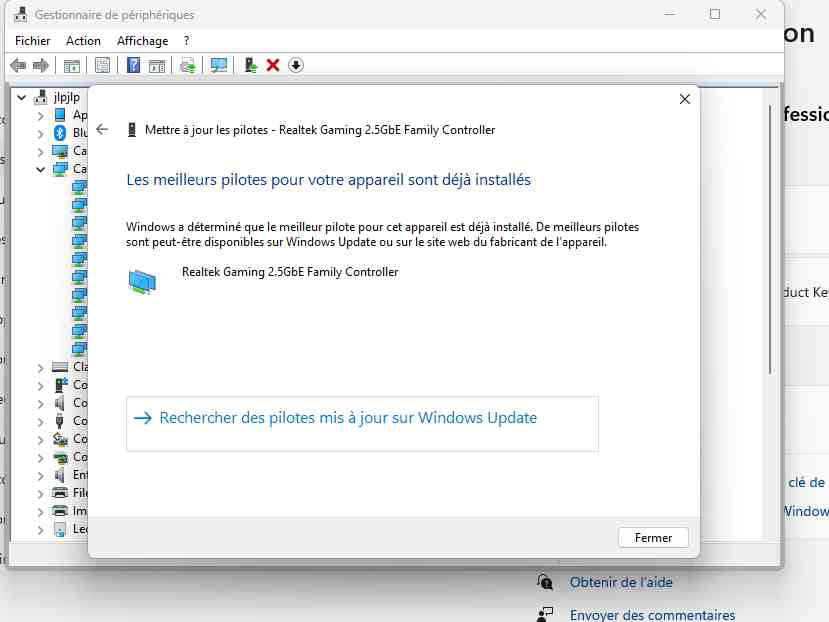Click the help icon beside 'Obtenir de l'aide'

click(545, 582)
